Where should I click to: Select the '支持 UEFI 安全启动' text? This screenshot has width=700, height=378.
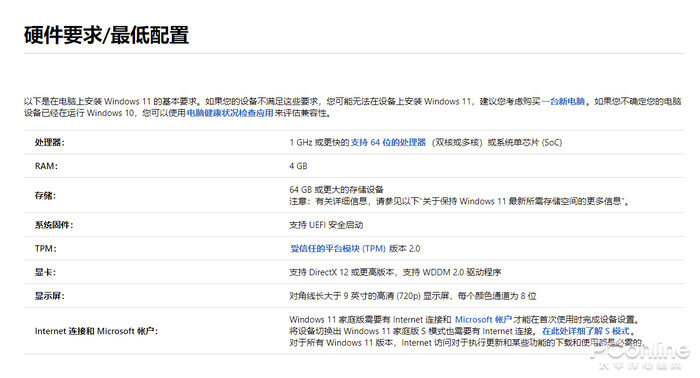pos(326,225)
